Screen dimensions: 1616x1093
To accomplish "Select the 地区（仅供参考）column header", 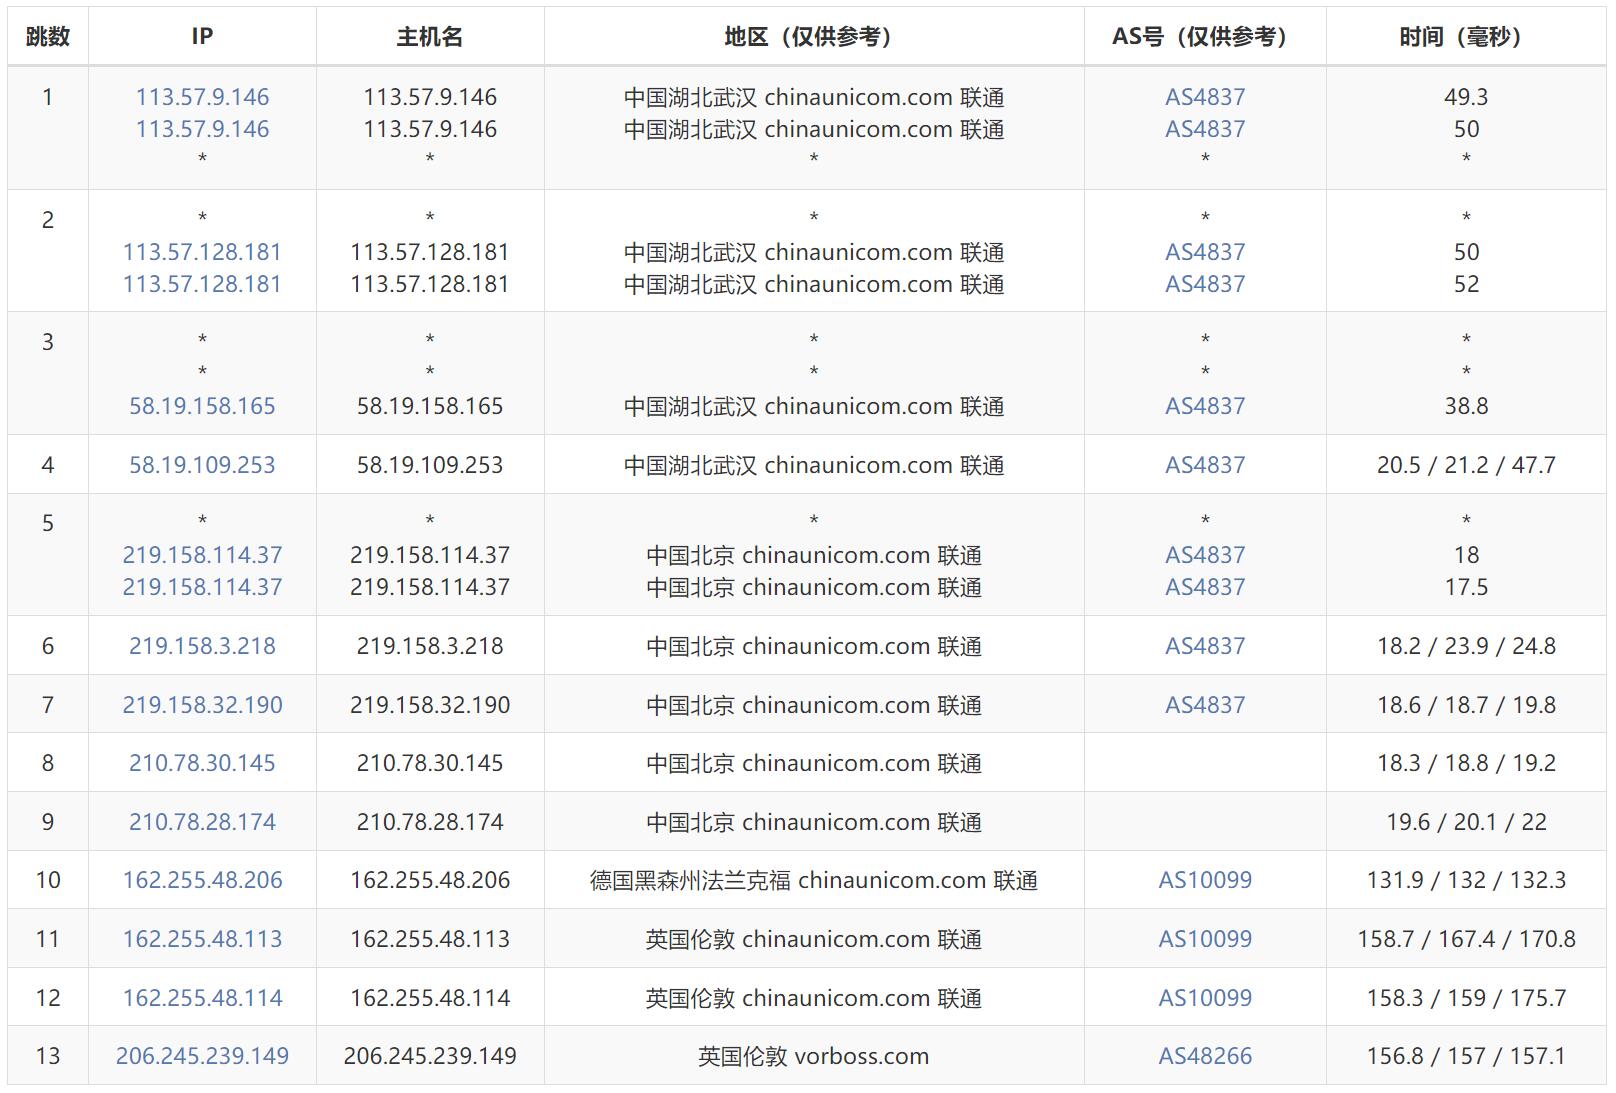I will pyautogui.click(x=814, y=37).
